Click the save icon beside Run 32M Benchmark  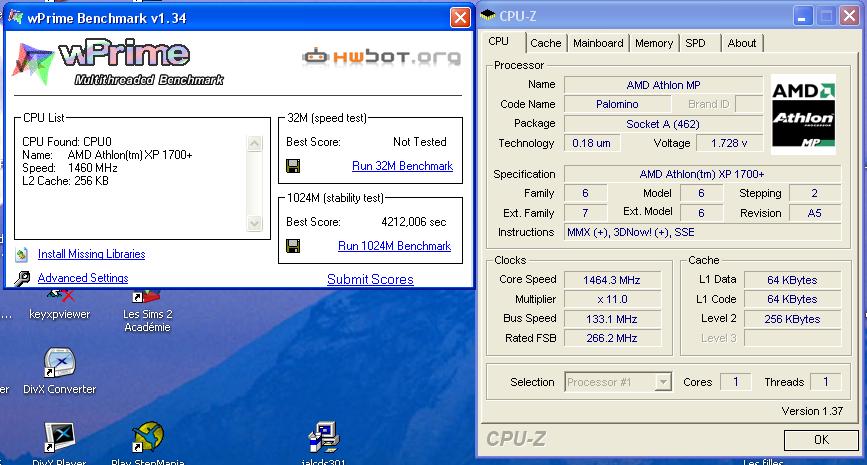click(293, 166)
